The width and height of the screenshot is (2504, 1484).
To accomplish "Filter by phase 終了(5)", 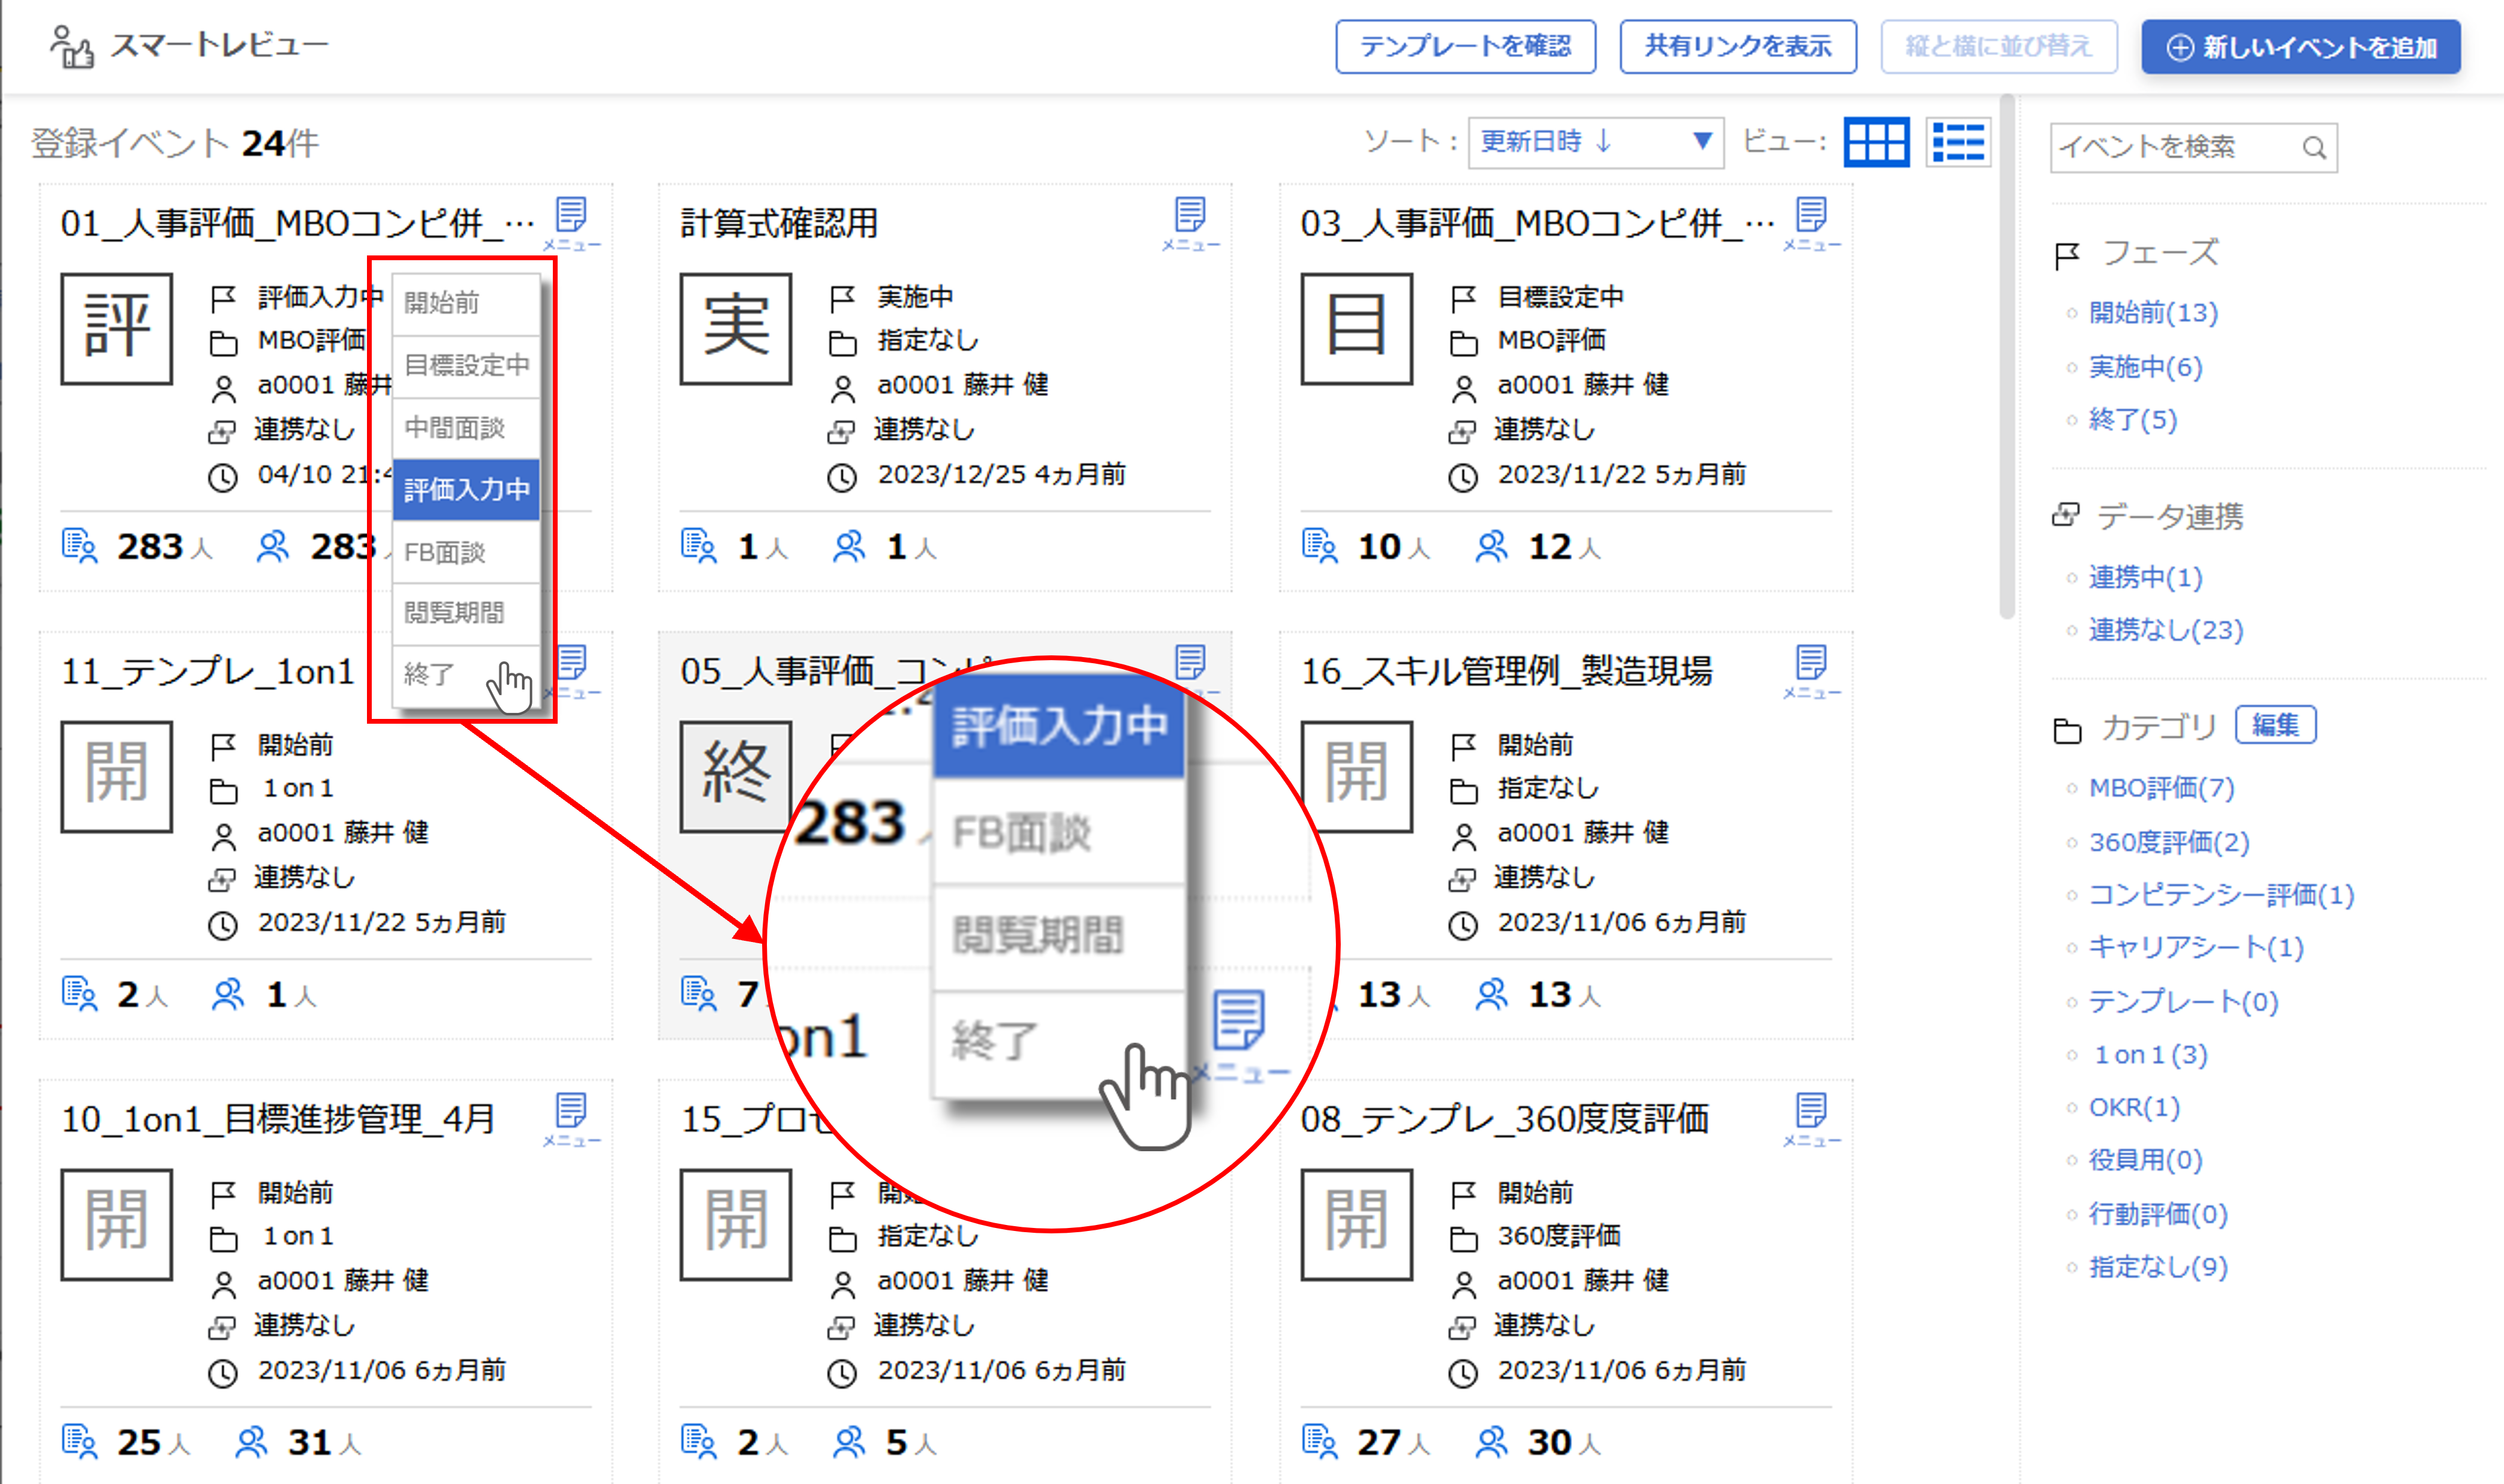I will coord(2132,420).
